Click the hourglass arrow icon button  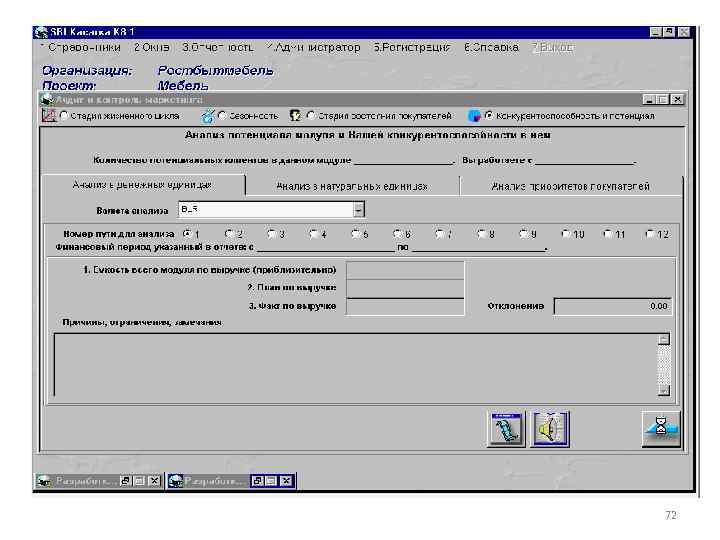661,429
